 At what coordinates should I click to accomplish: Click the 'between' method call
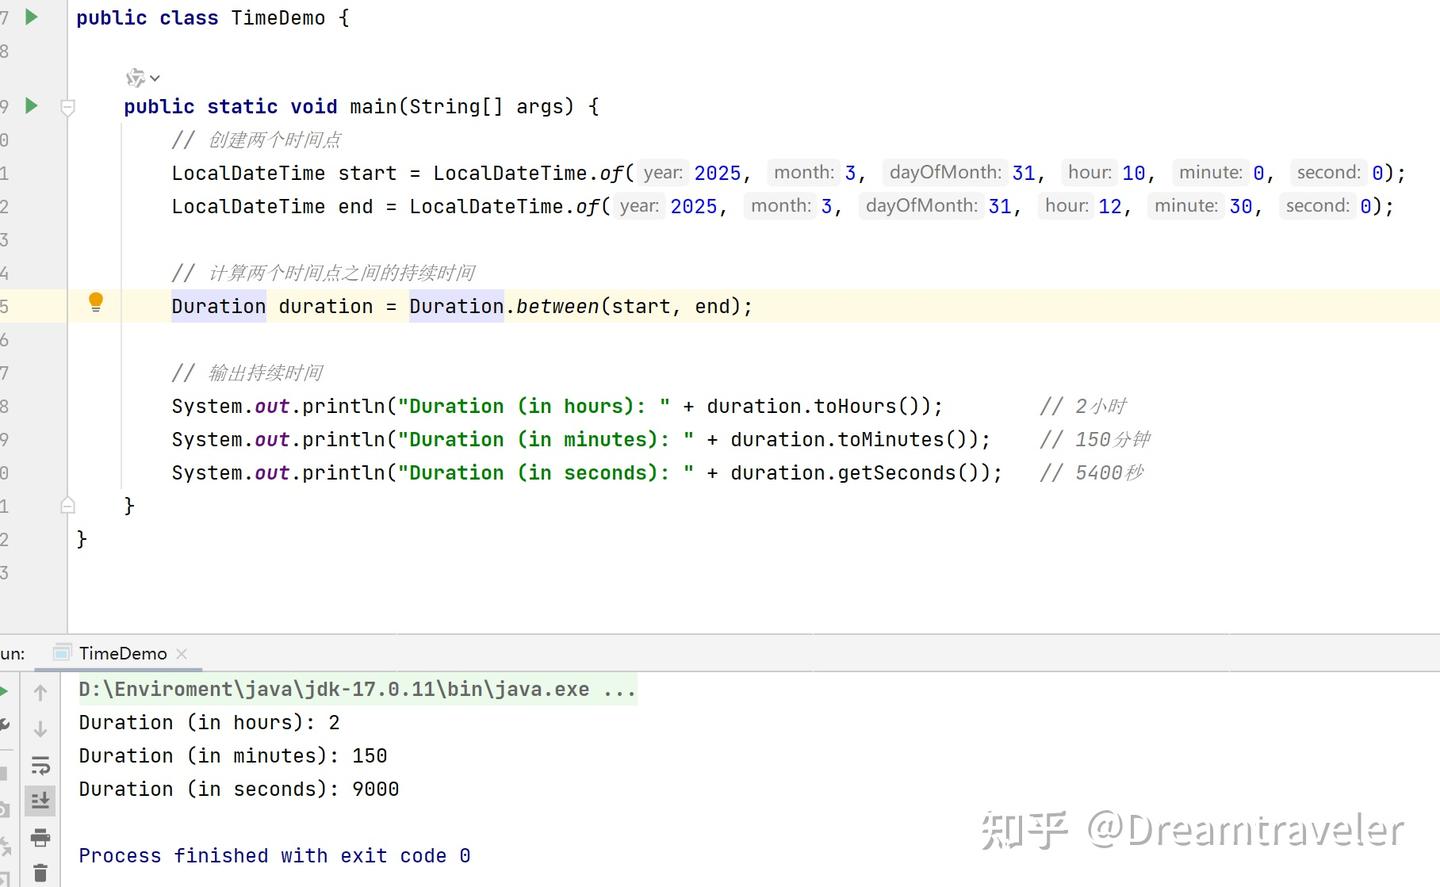click(557, 306)
